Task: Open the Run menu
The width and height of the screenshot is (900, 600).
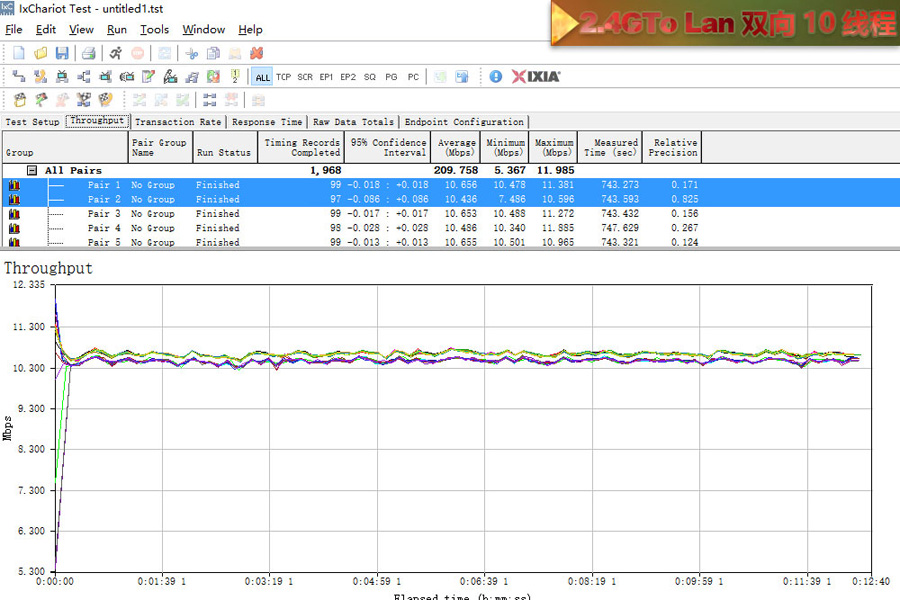Action: click(117, 30)
